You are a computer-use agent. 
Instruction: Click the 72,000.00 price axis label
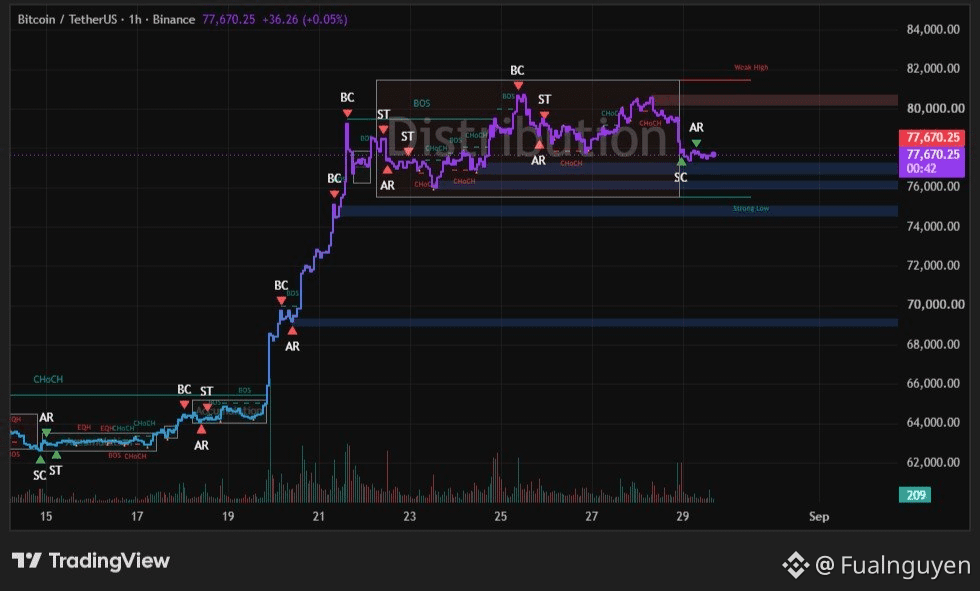tap(932, 265)
